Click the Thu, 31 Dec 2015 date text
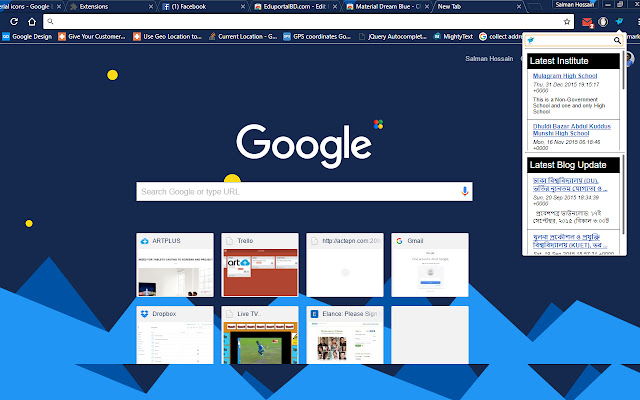The image size is (640, 400). [566, 87]
